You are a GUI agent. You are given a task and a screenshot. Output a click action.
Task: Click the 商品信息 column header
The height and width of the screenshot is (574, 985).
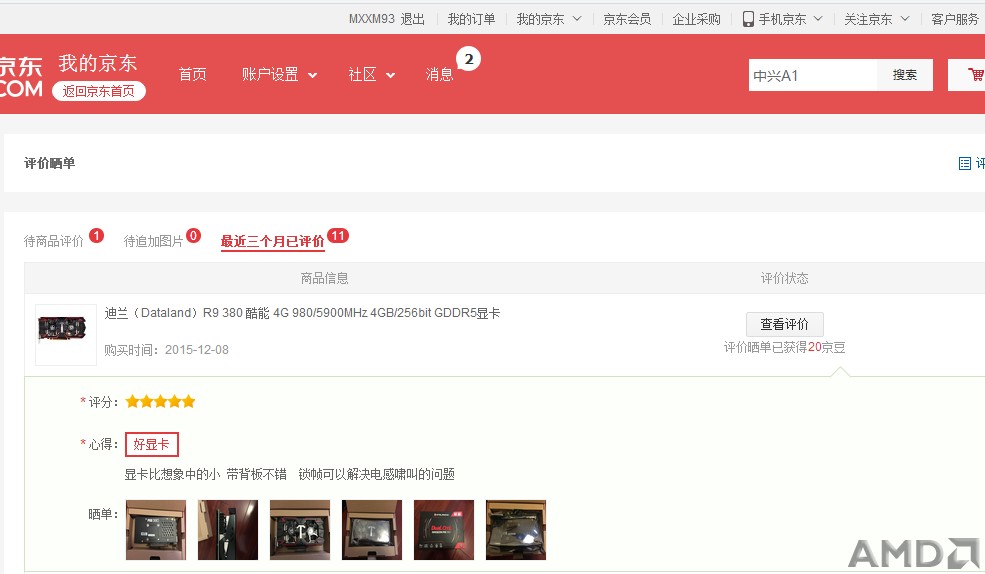tap(324, 278)
